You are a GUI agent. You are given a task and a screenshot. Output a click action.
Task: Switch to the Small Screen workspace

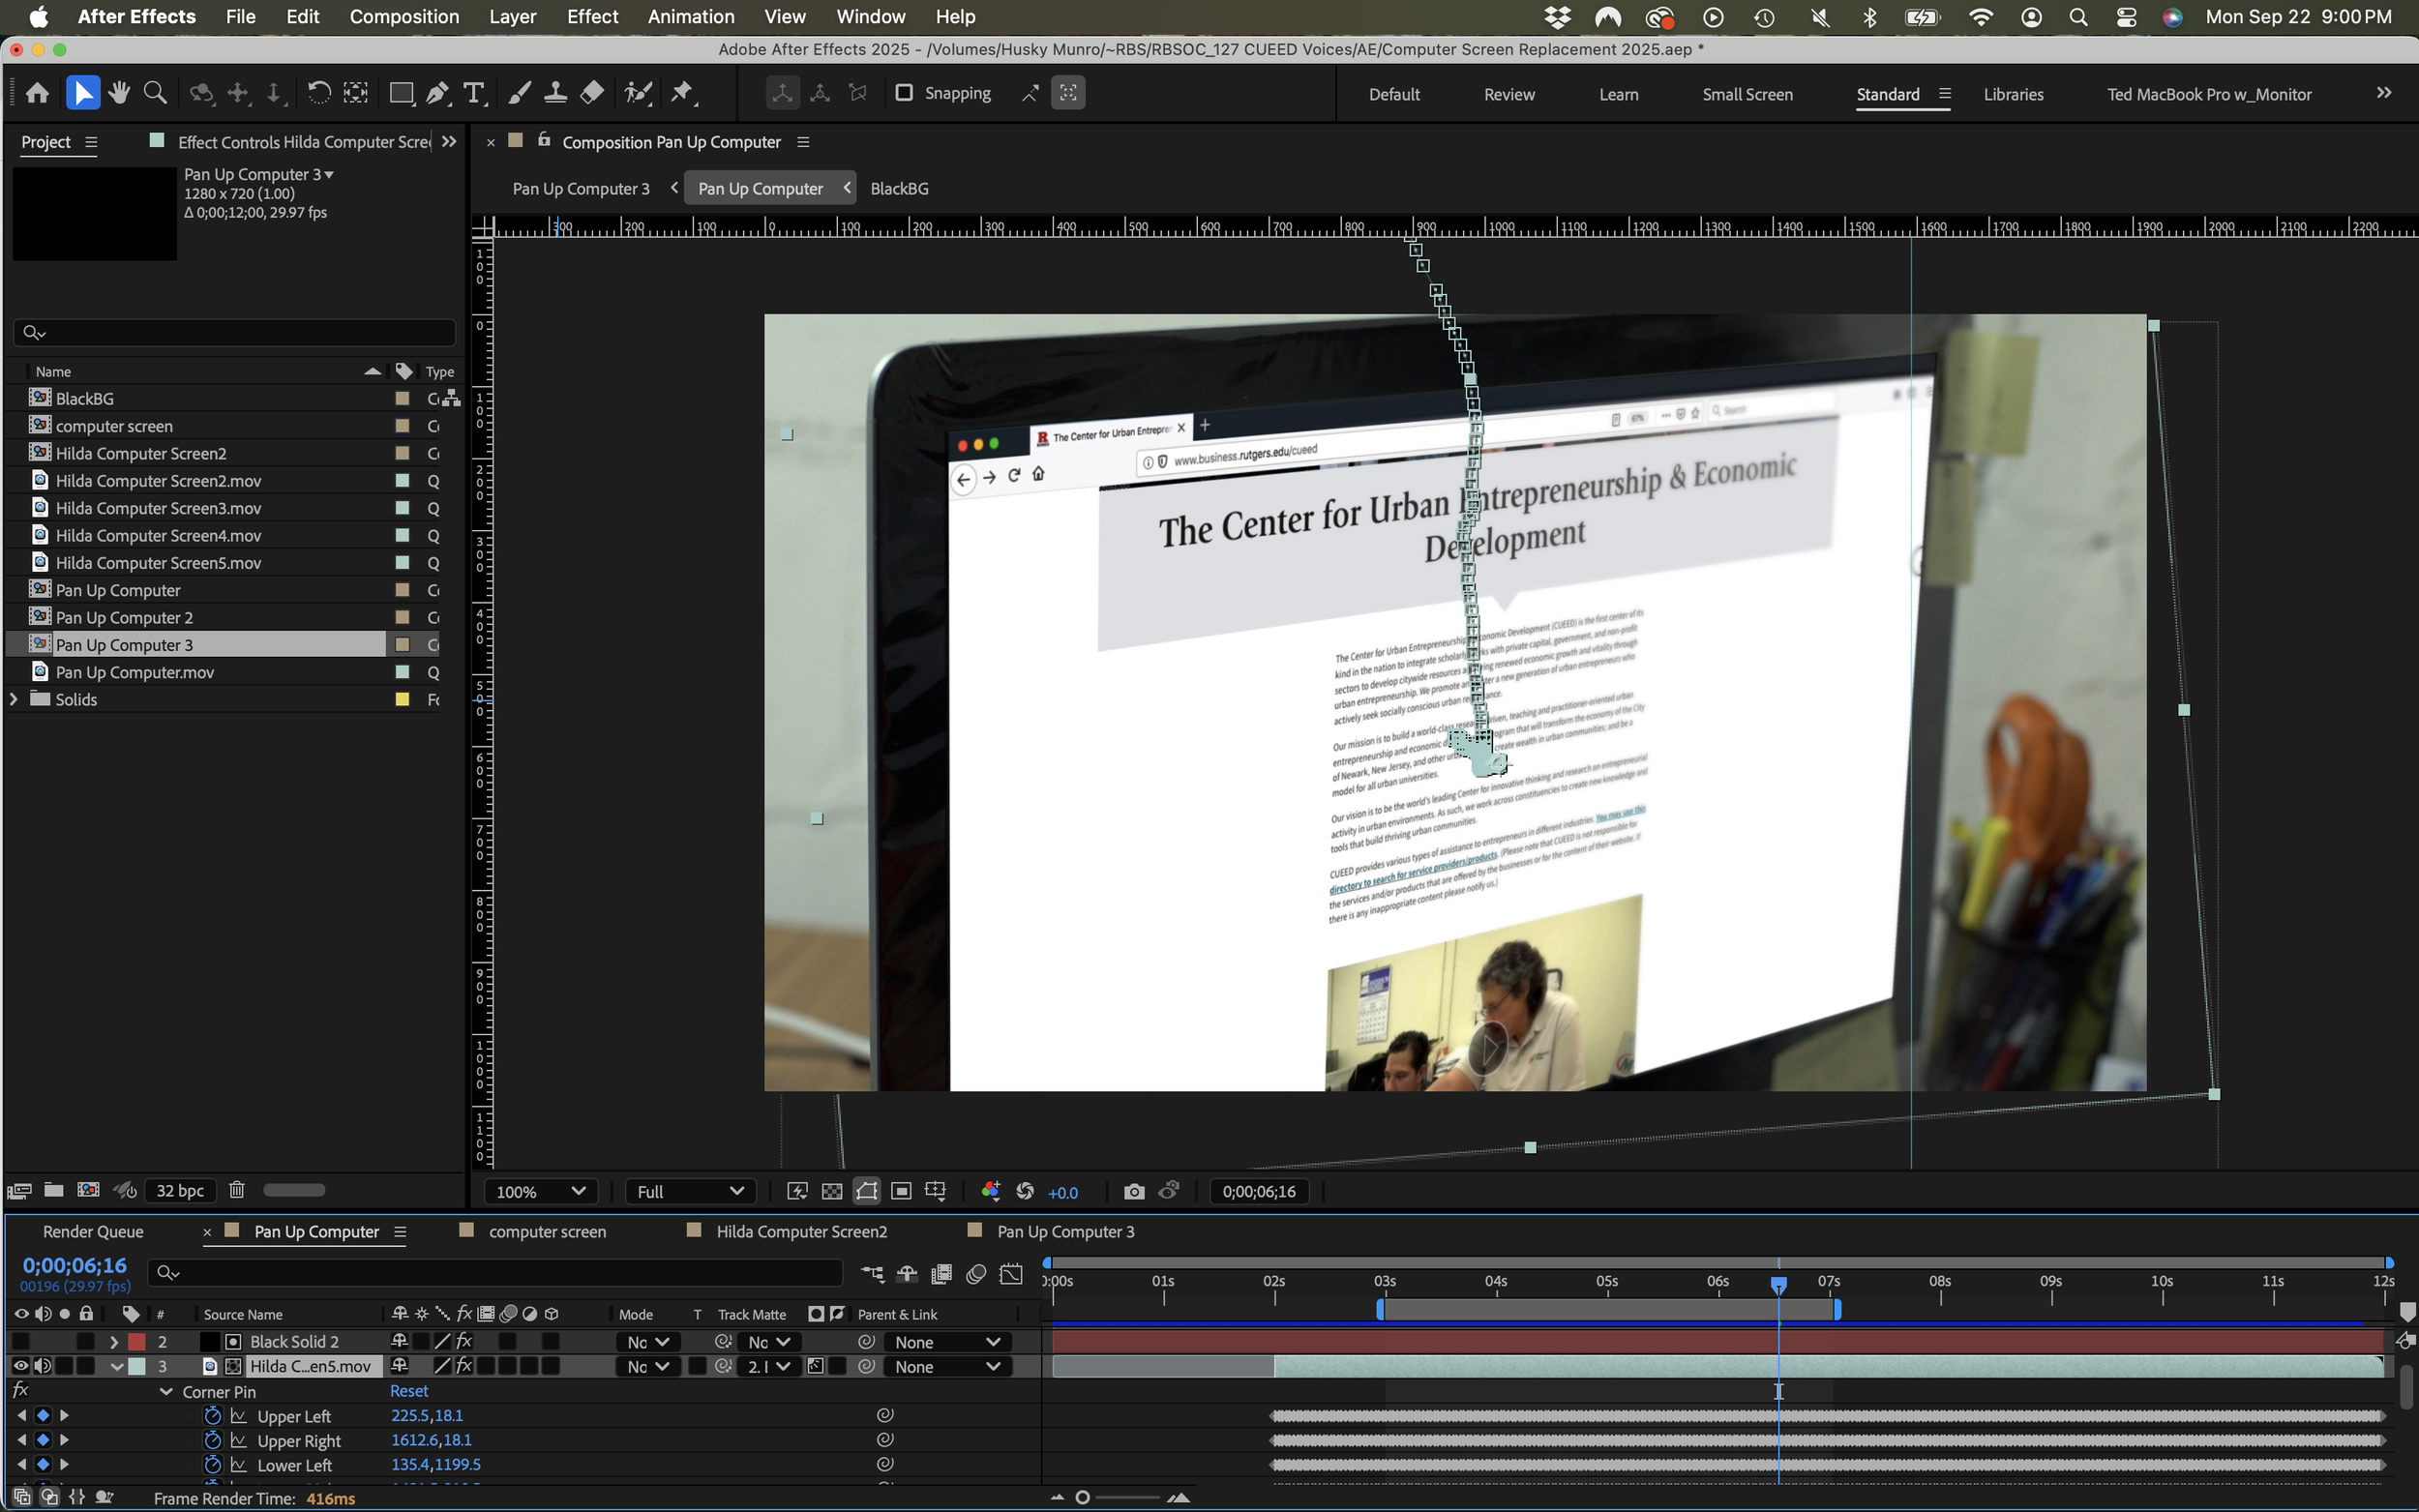coord(1747,94)
